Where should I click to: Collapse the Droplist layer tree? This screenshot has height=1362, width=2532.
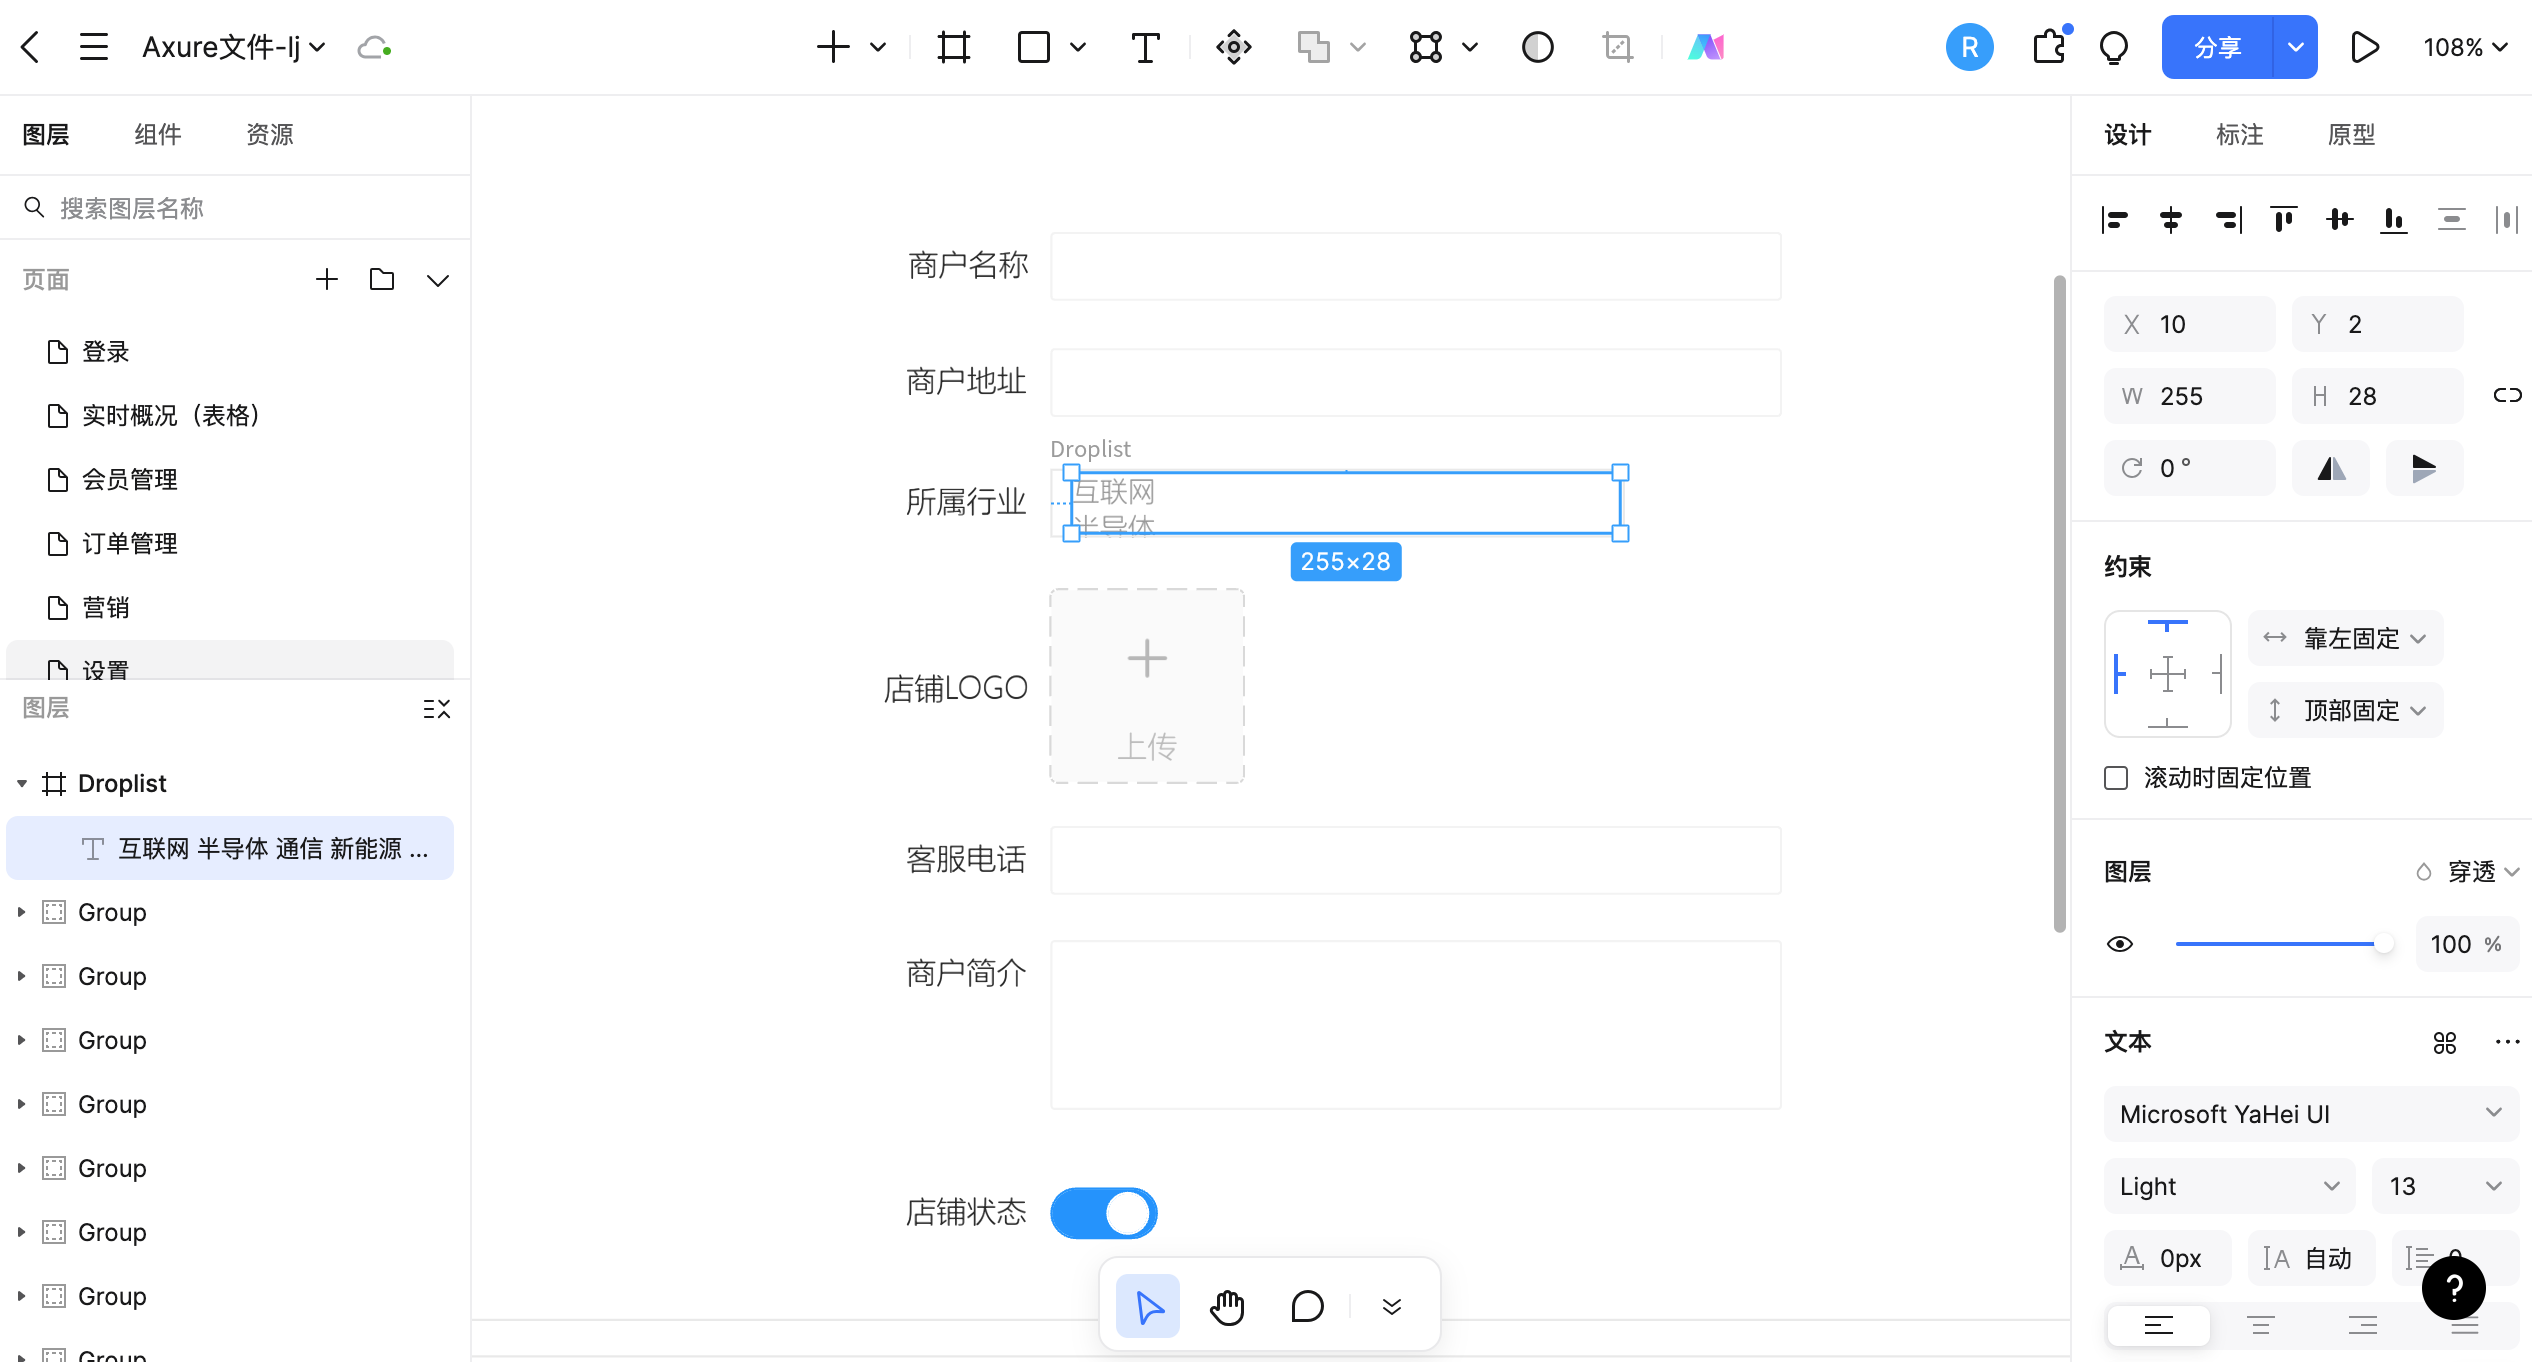(x=22, y=784)
